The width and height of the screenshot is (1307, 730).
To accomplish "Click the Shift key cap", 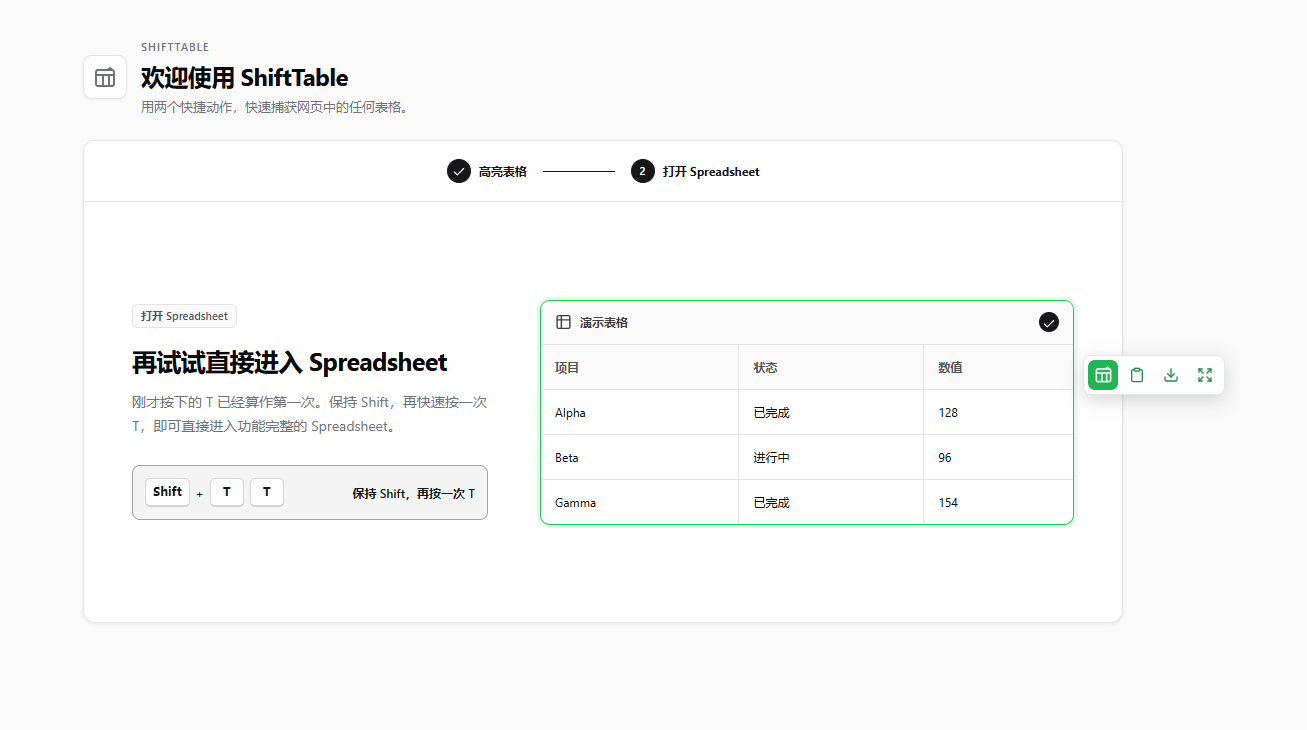I will [167, 492].
